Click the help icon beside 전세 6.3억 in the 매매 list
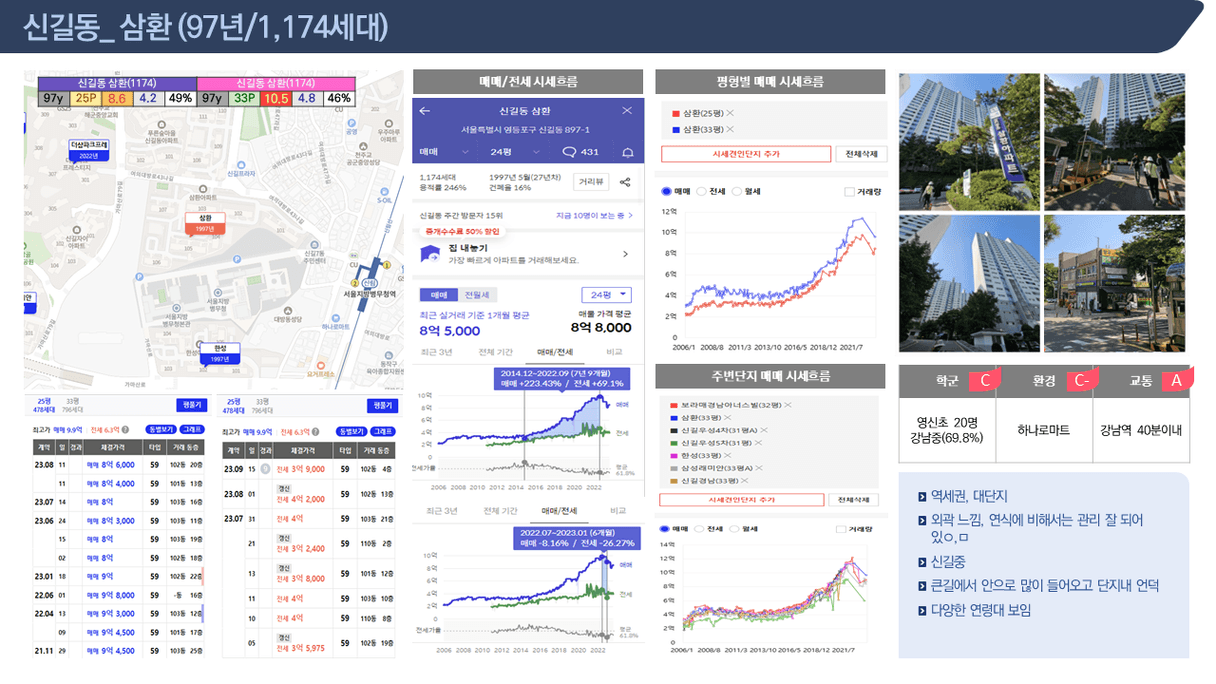The height and width of the screenshot is (684, 1216). click(126, 430)
